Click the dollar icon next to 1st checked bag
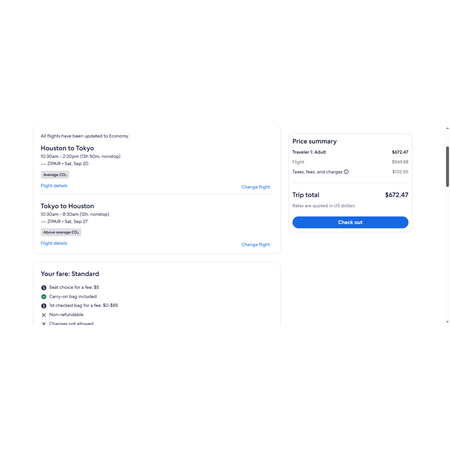Viewport: 450px width, 450px height. (x=44, y=306)
